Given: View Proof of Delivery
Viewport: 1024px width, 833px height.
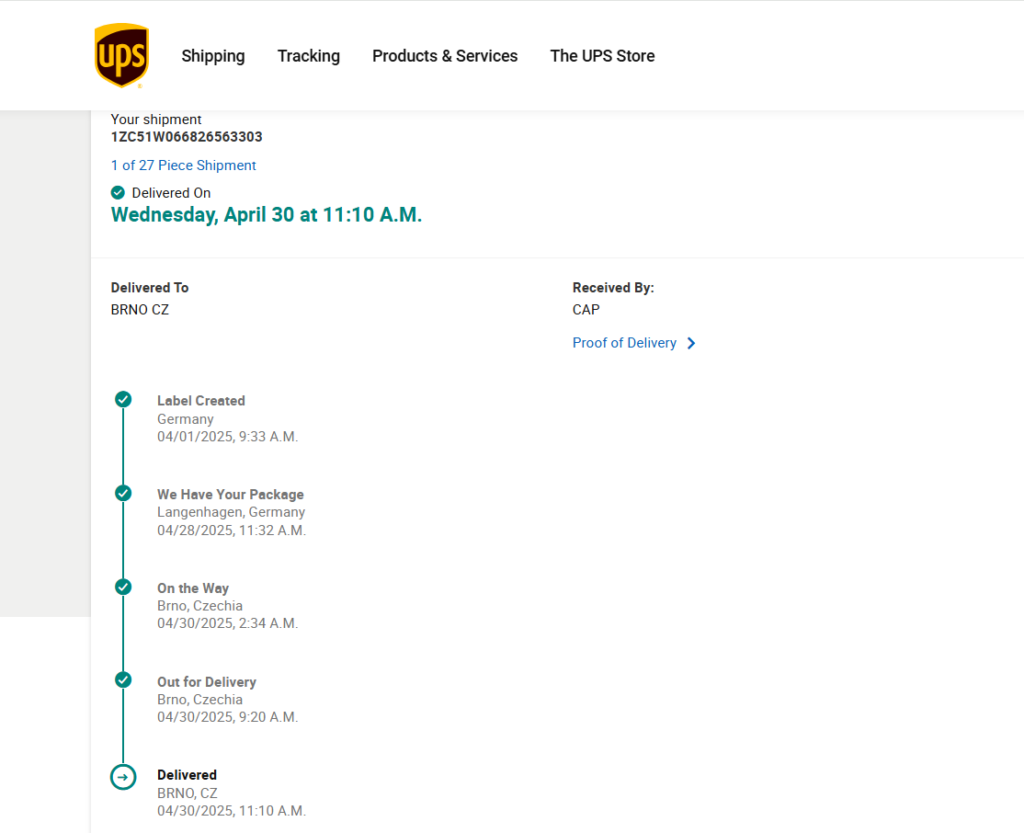Looking at the screenshot, I should click(624, 342).
